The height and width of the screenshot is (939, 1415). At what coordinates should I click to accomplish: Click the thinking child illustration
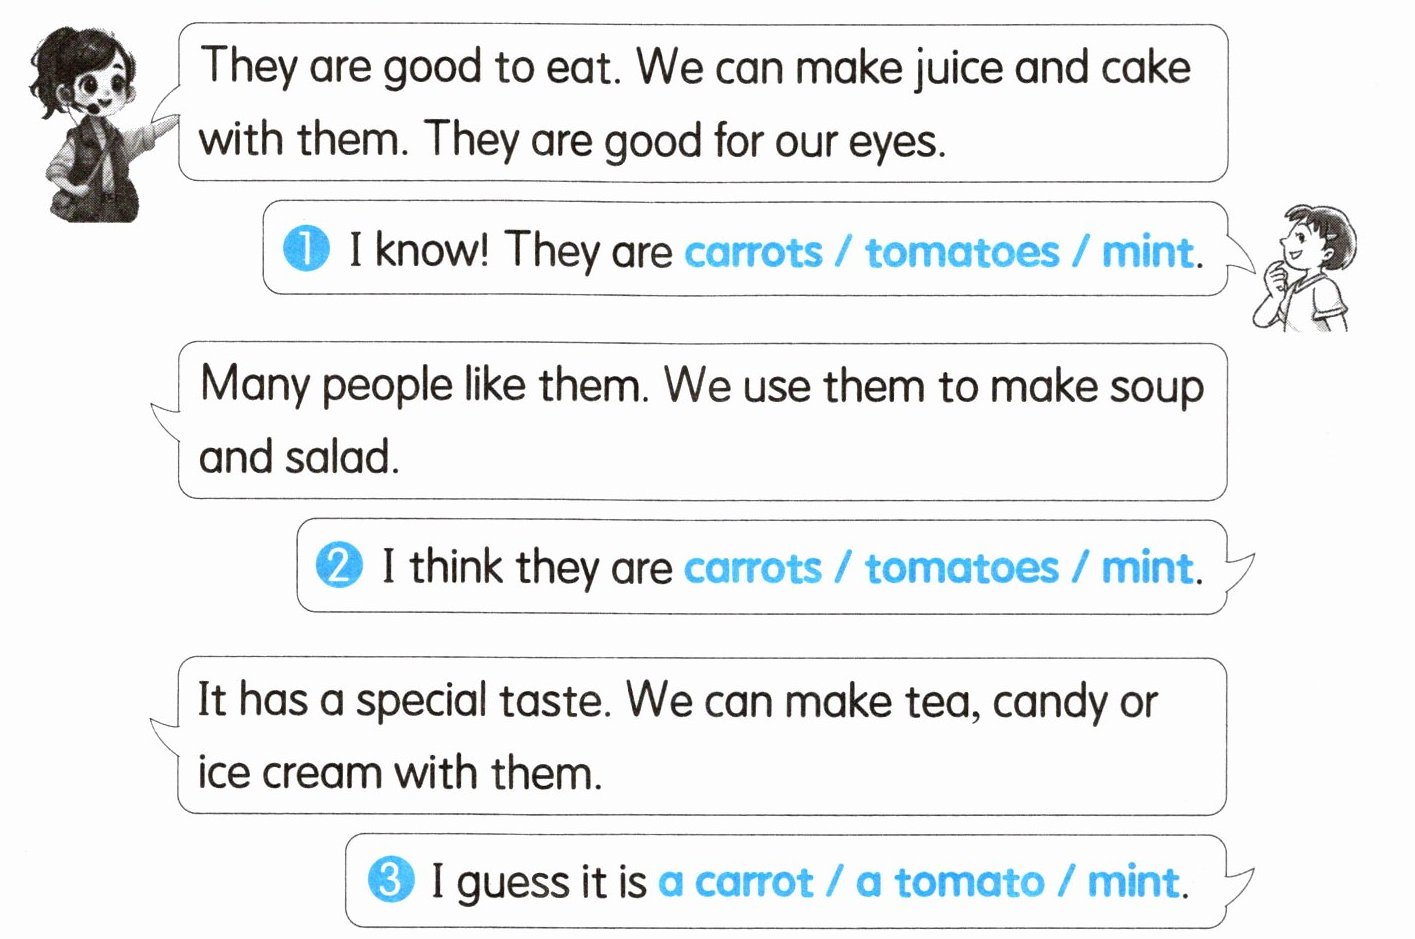tap(1303, 267)
